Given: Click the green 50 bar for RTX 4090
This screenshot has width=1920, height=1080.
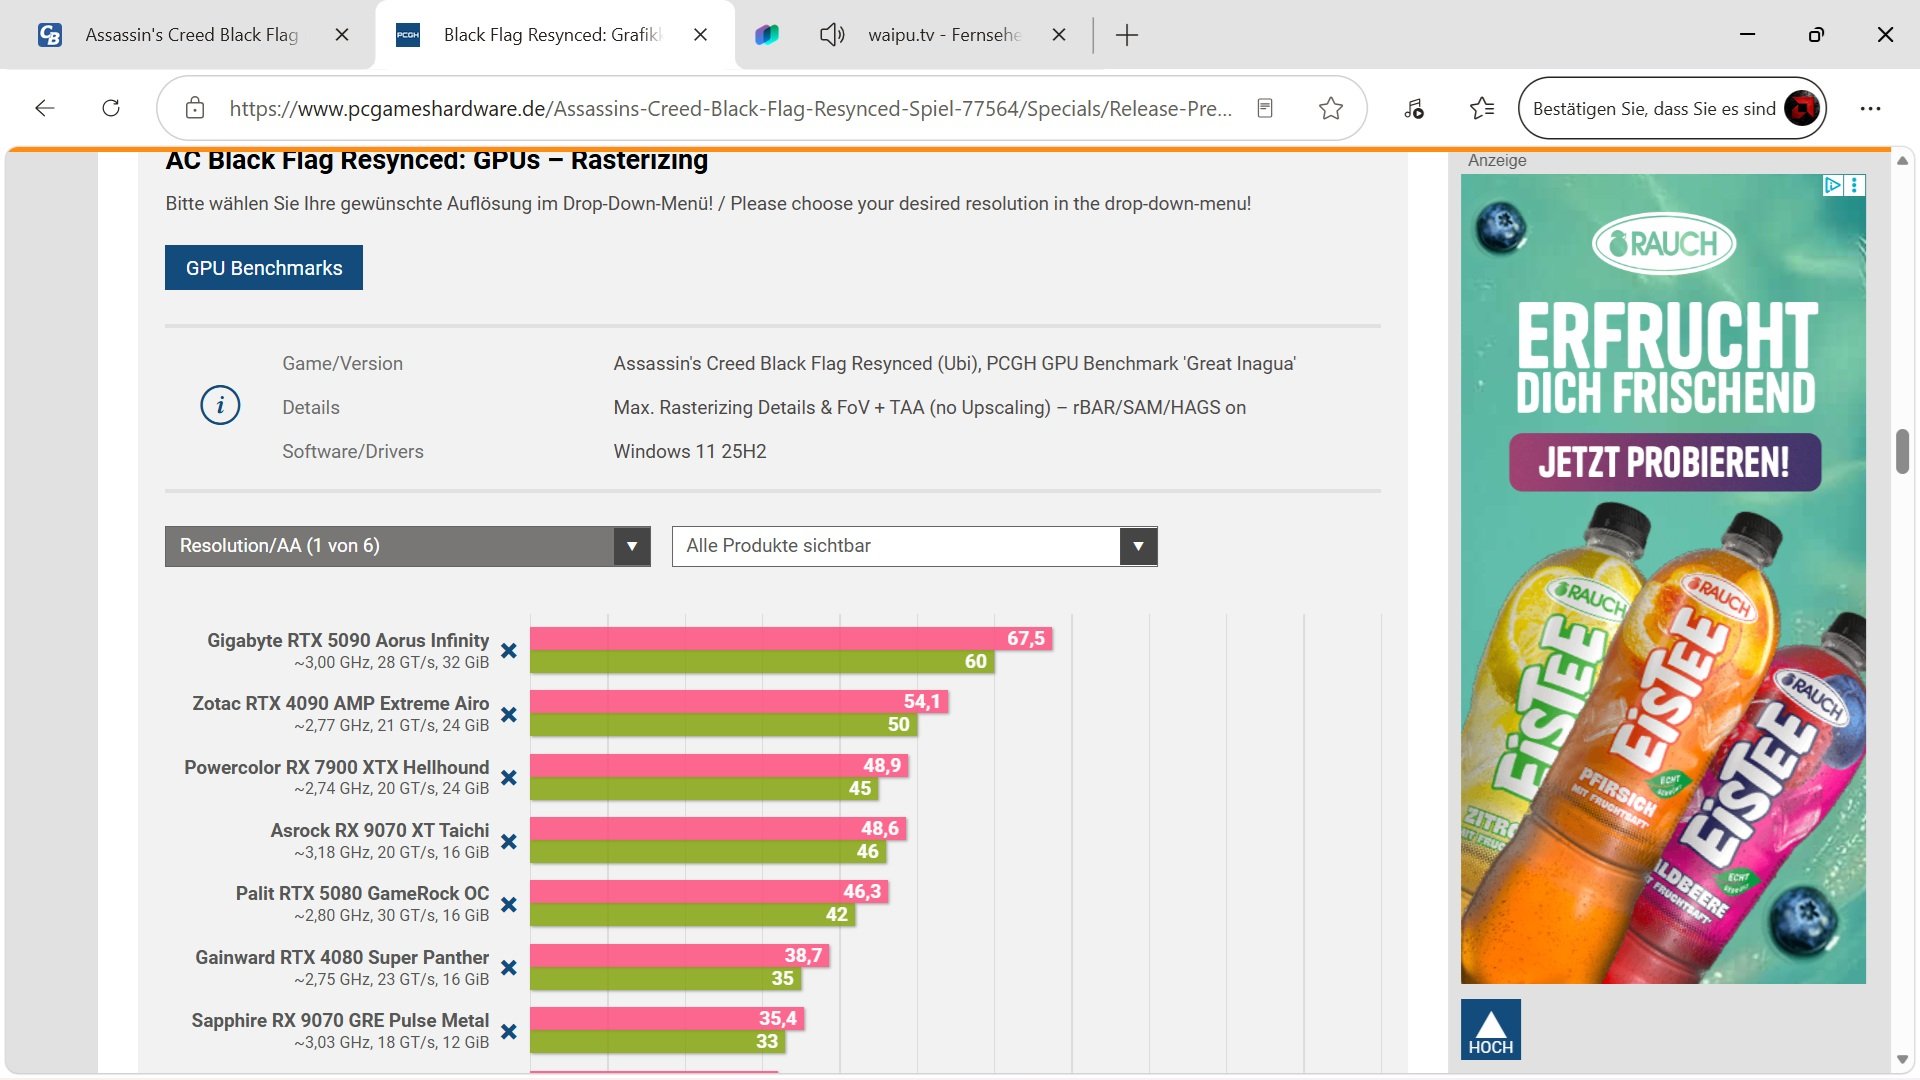Looking at the screenshot, I should click(723, 724).
